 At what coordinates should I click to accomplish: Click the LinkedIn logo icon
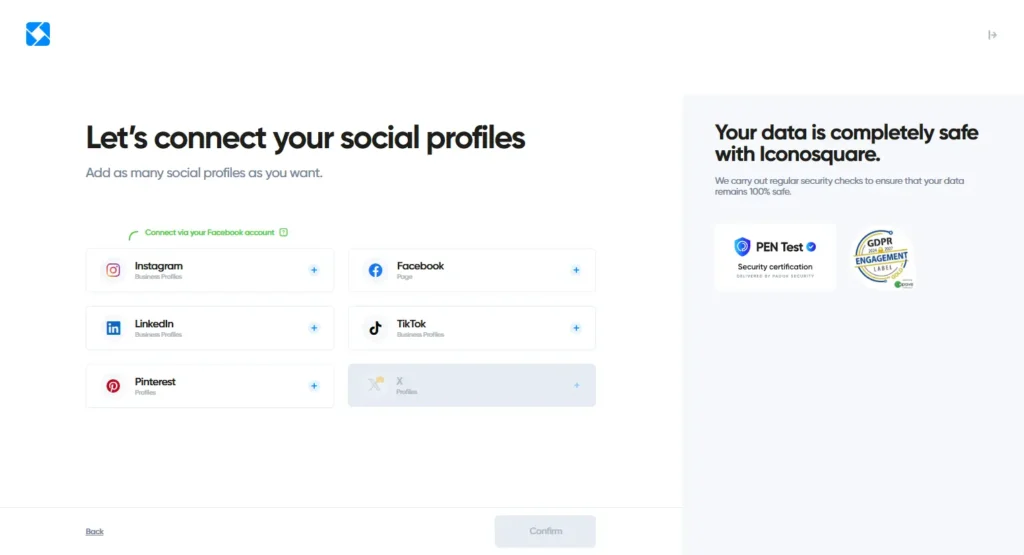coord(114,328)
